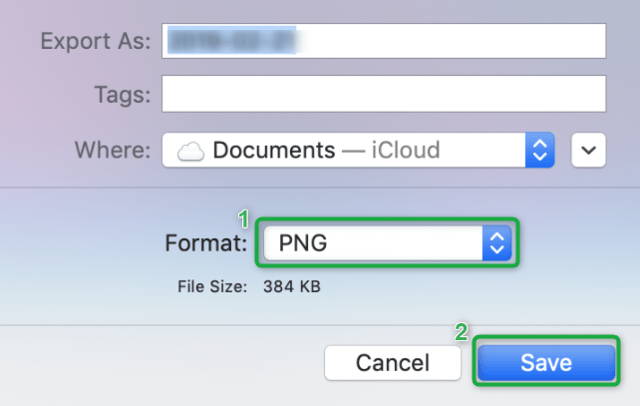Click into the Tags field
Viewport: 640px width, 406px height.
click(x=384, y=94)
